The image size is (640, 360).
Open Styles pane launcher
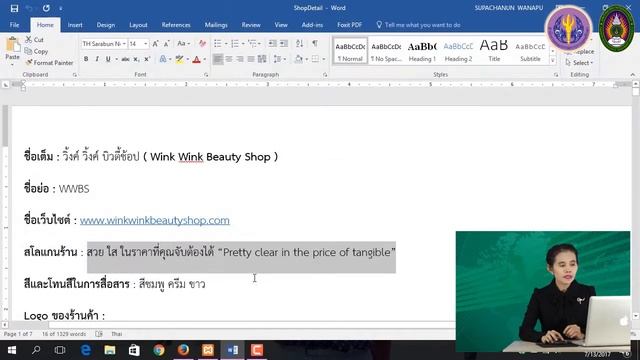[x=556, y=75]
